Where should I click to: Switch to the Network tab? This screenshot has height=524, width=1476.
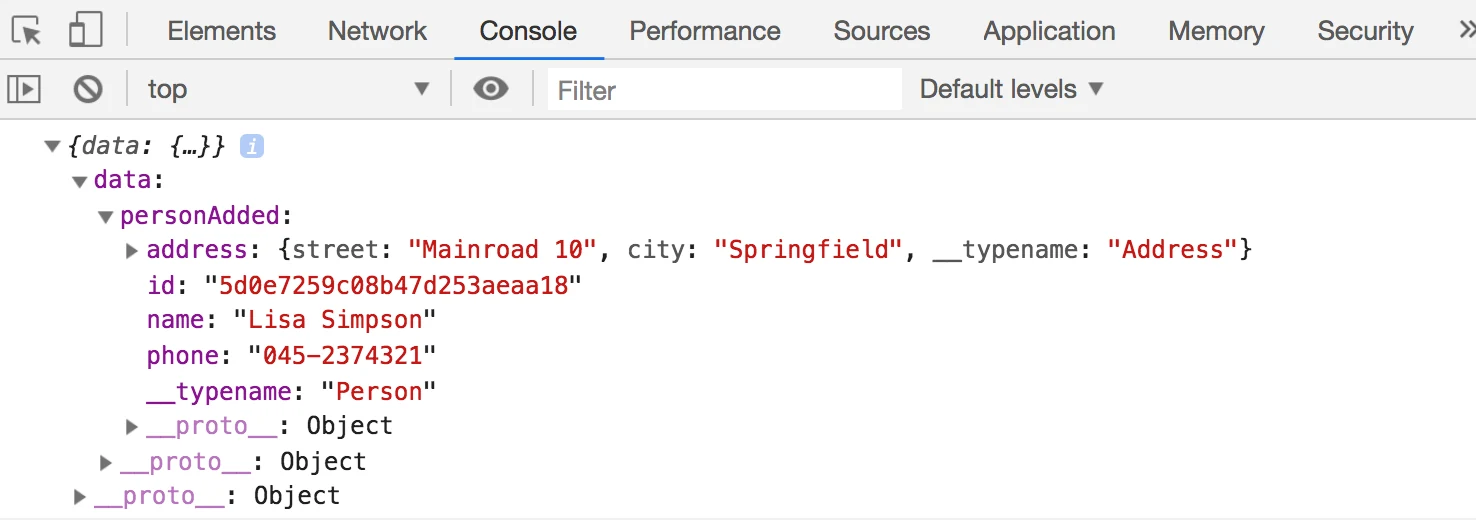tap(377, 31)
